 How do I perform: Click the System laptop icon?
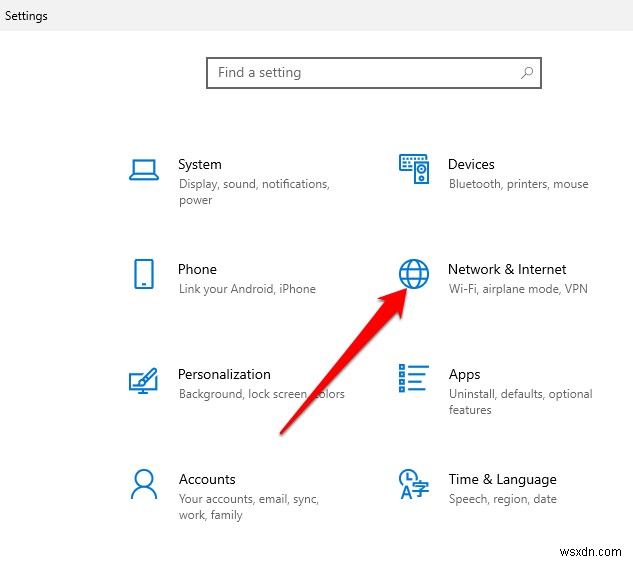pos(144,170)
